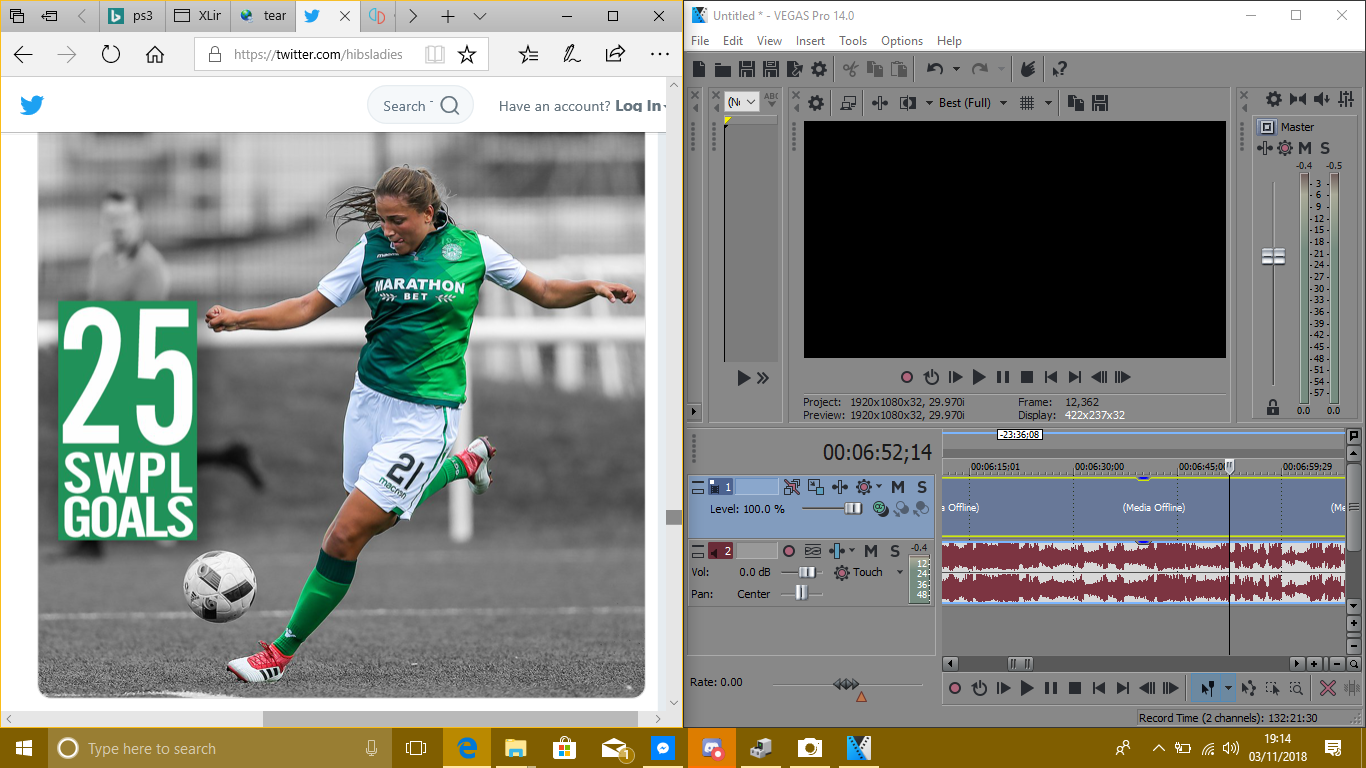Screen dimensions: 1366x768
Task: Open the Insert menu
Action: (810, 41)
